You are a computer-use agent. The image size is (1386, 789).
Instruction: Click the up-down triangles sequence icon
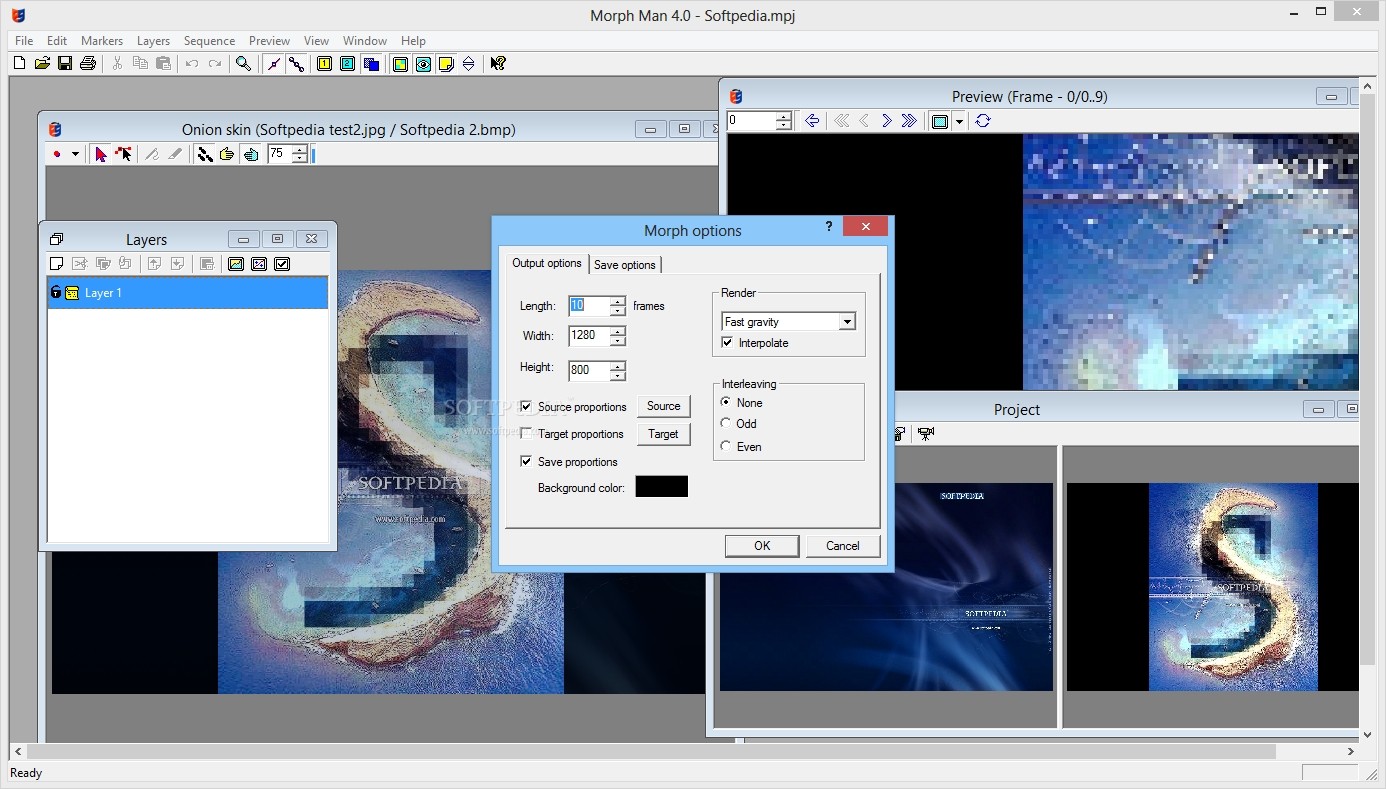469,64
